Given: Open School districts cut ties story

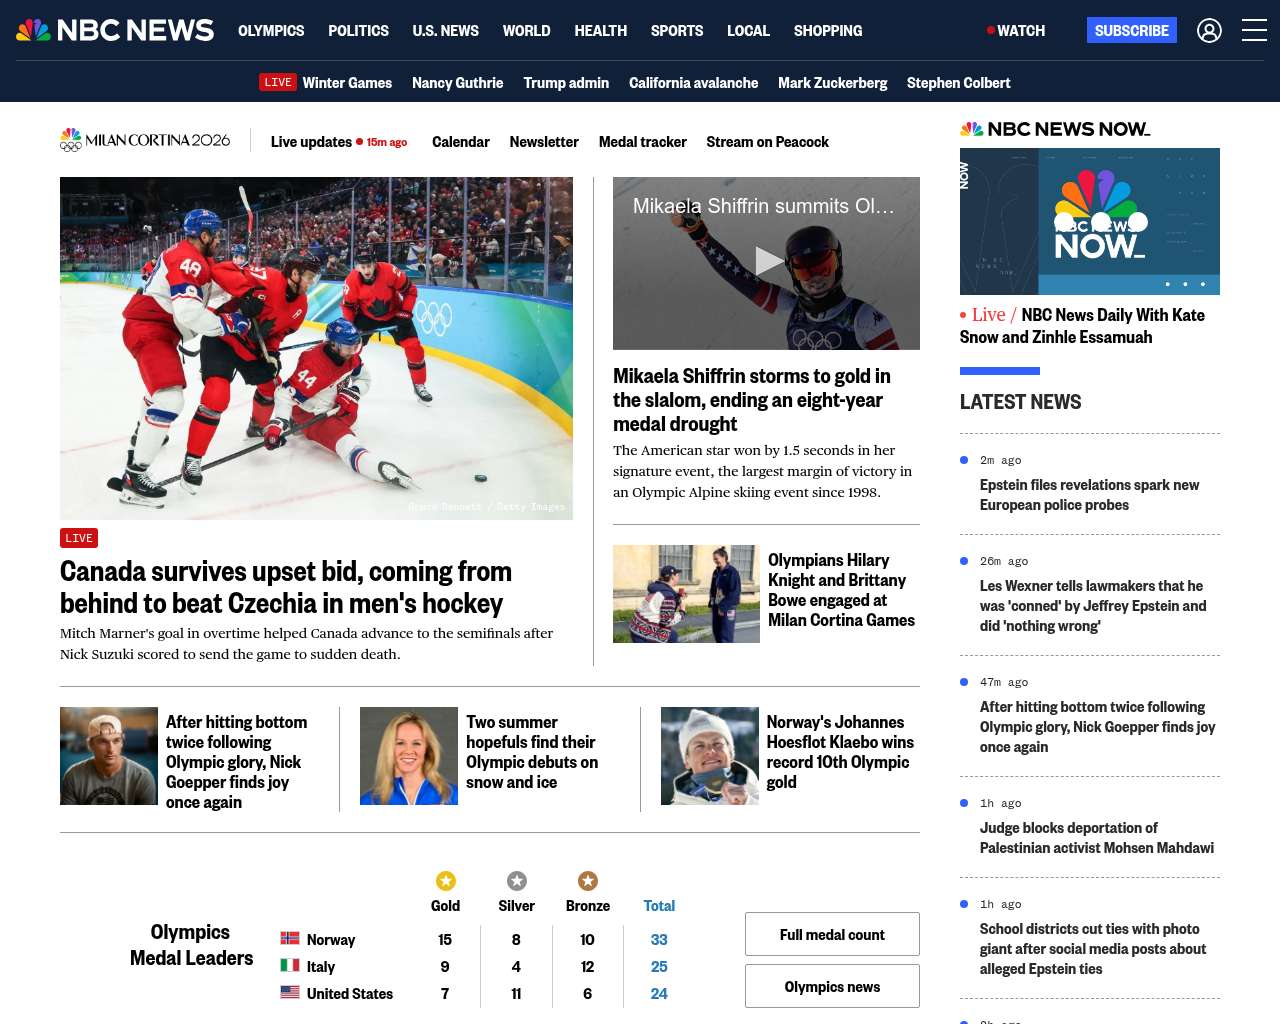Looking at the screenshot, I should coord(1093,949).
